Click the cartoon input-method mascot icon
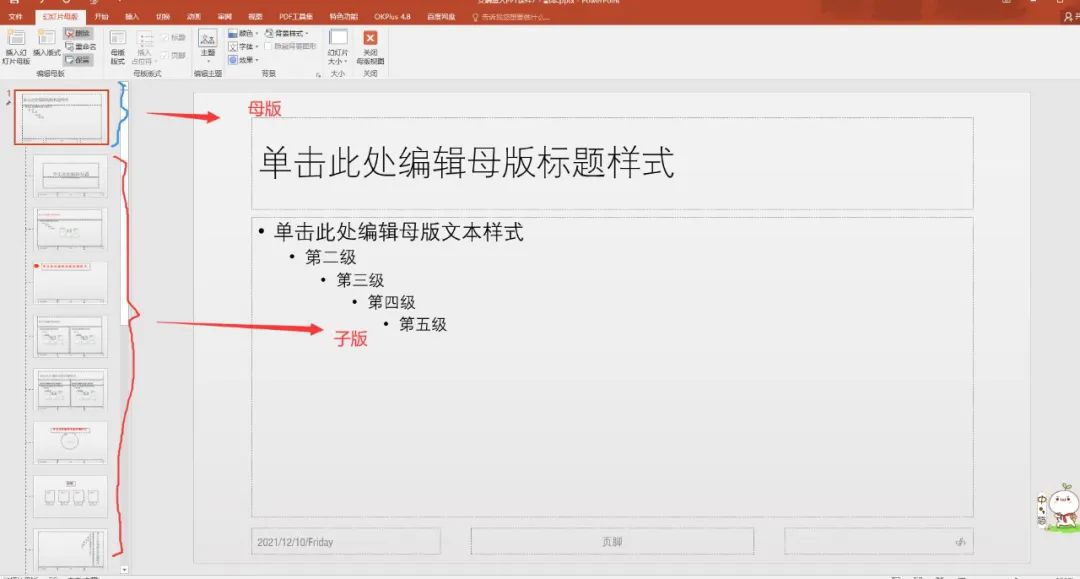Image resolution: width=1080 pixels, height=579 pixels. point(1060,507)
